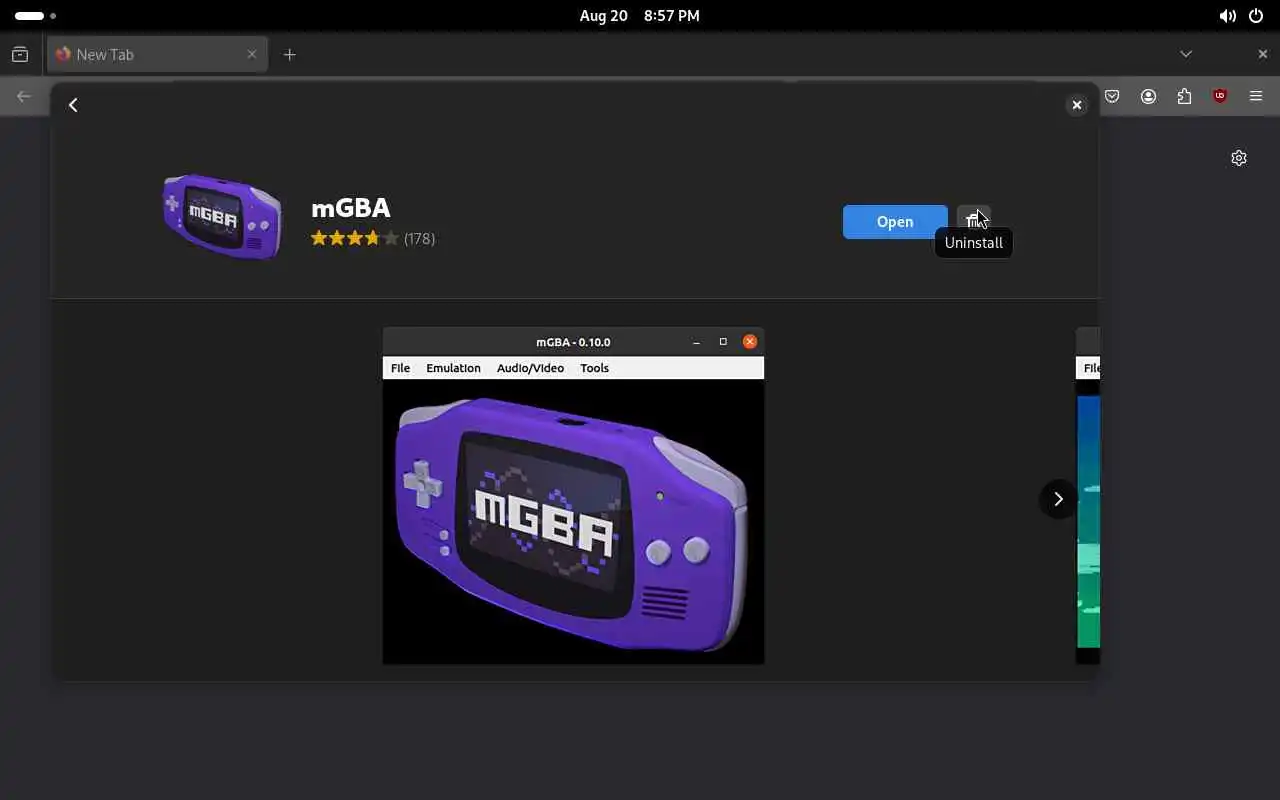Viewport: 1280px width, 800px height.
Task: Click the partially visible second screenshot
Action: (1088, 495)
